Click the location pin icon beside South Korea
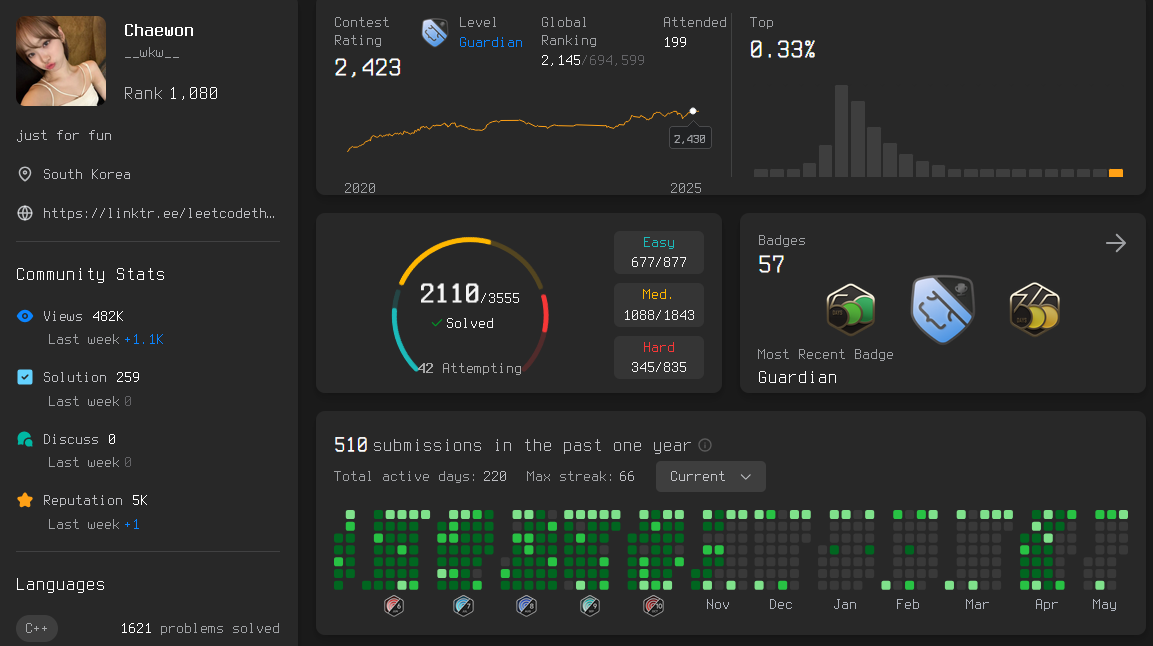1153x646 pixels. [x=25, y=174]
